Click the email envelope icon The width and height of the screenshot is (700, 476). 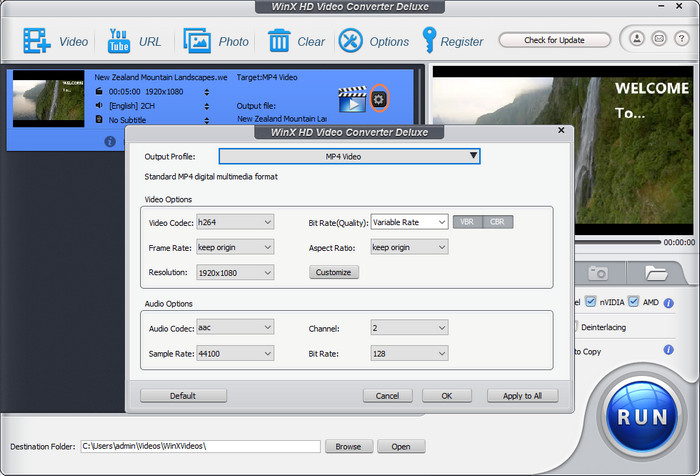(659, 39)
